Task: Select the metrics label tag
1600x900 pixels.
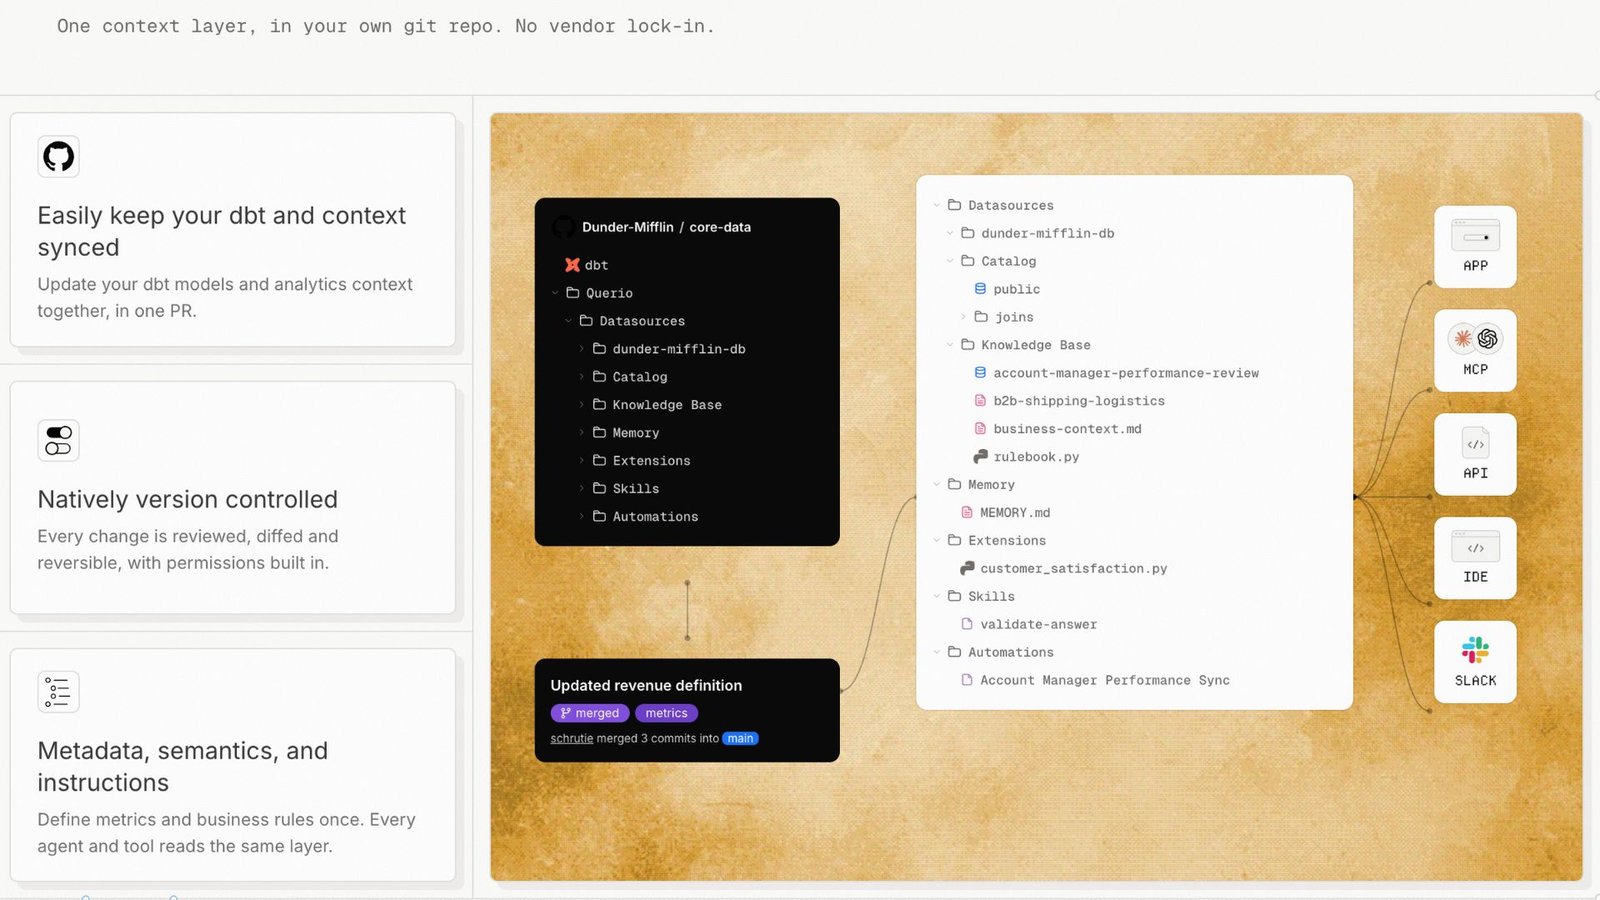Action: [x=666, y=713]
